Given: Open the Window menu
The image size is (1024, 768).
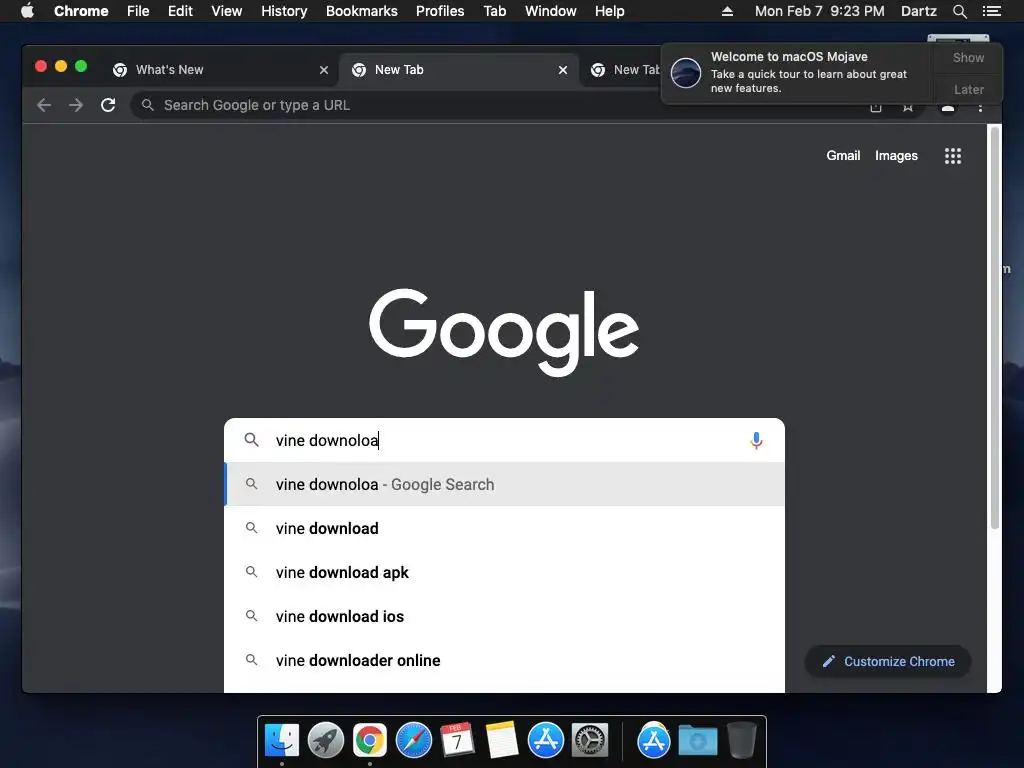Looking at the screenshot, I should (x=551, y=11).
